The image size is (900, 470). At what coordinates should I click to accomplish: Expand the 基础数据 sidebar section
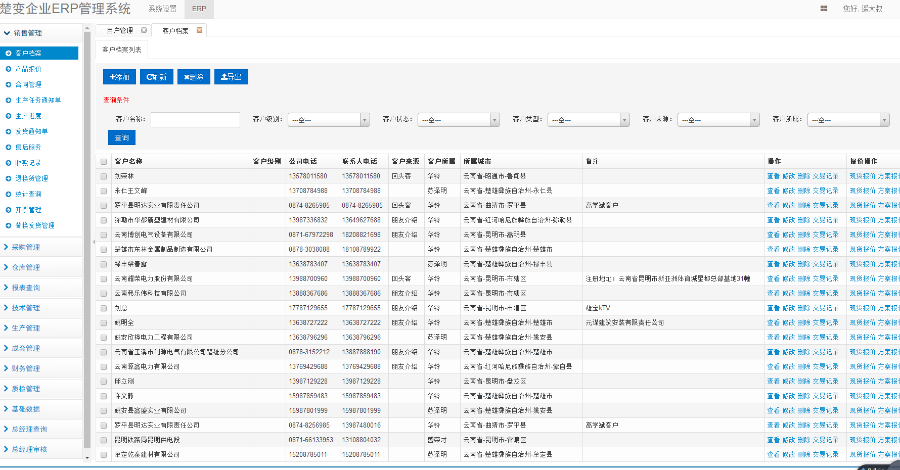coord(40,409)
